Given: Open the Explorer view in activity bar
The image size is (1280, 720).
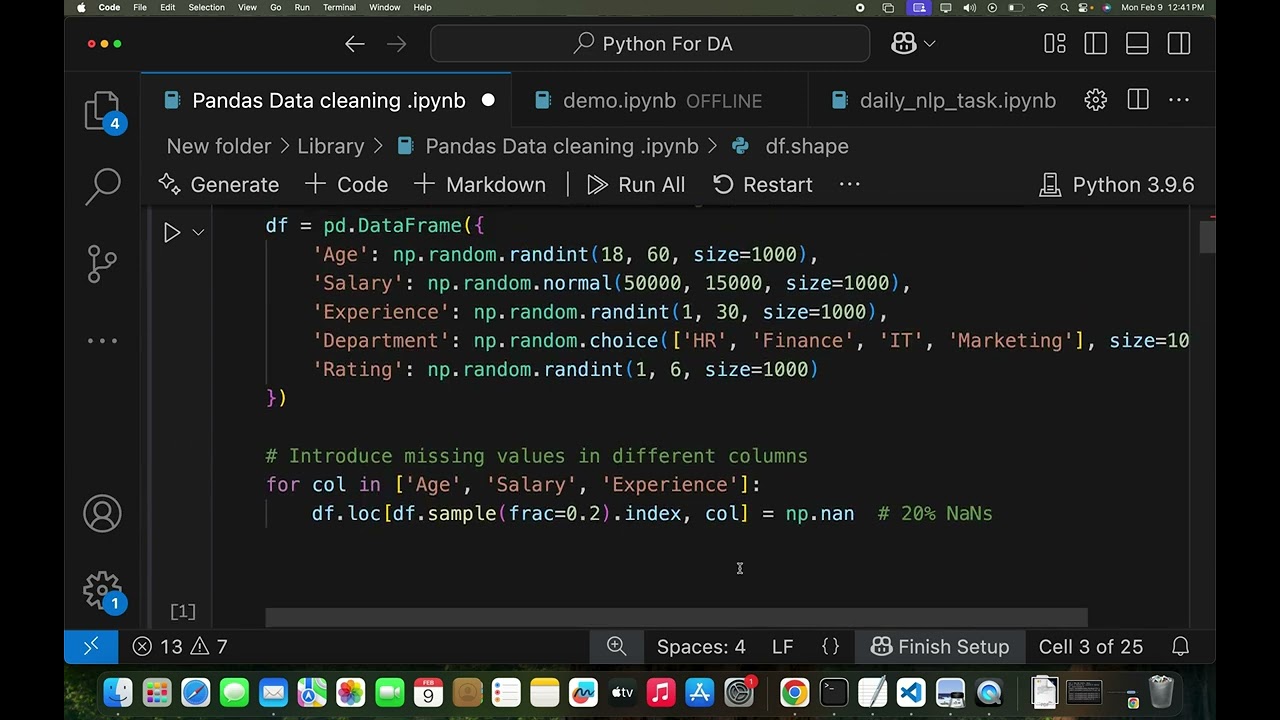Looking at the screenshot, I should pyautogui.click(x=102, y=112).
